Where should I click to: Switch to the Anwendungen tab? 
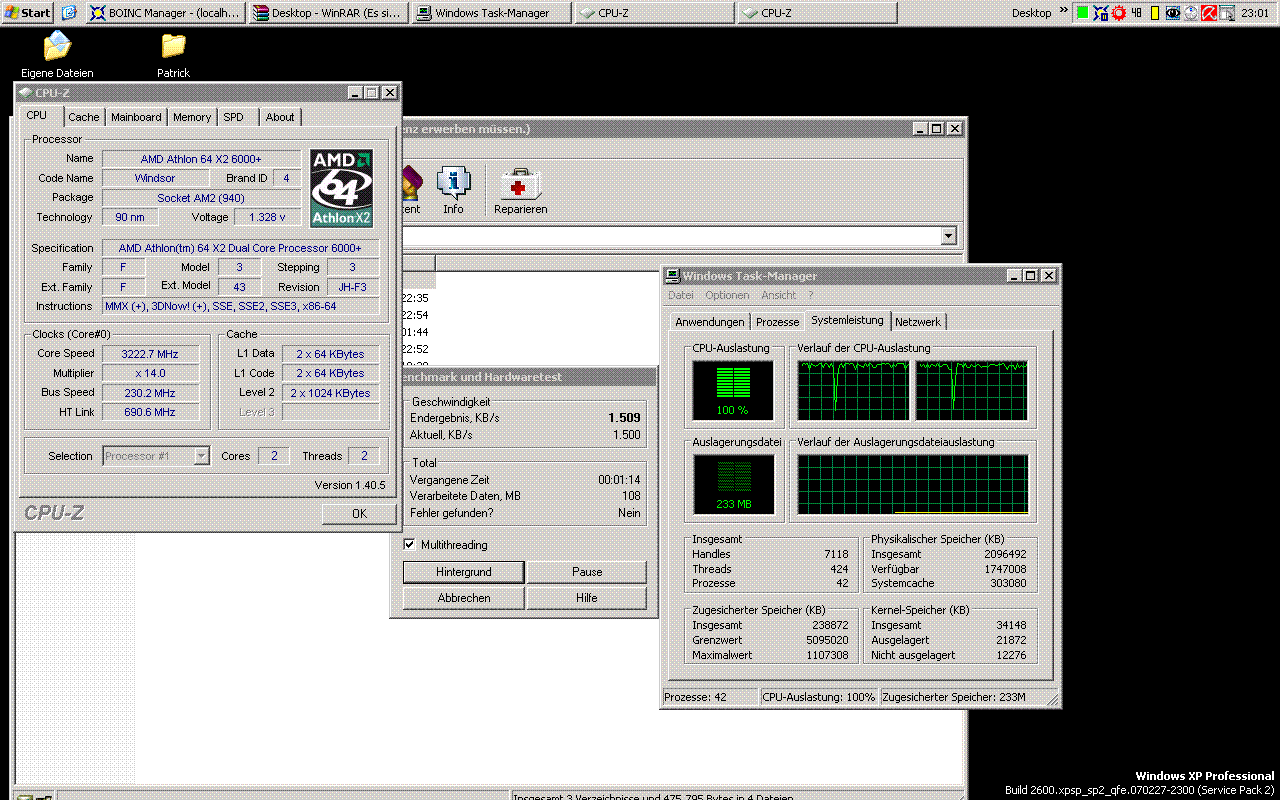click(x=710, y=322)
